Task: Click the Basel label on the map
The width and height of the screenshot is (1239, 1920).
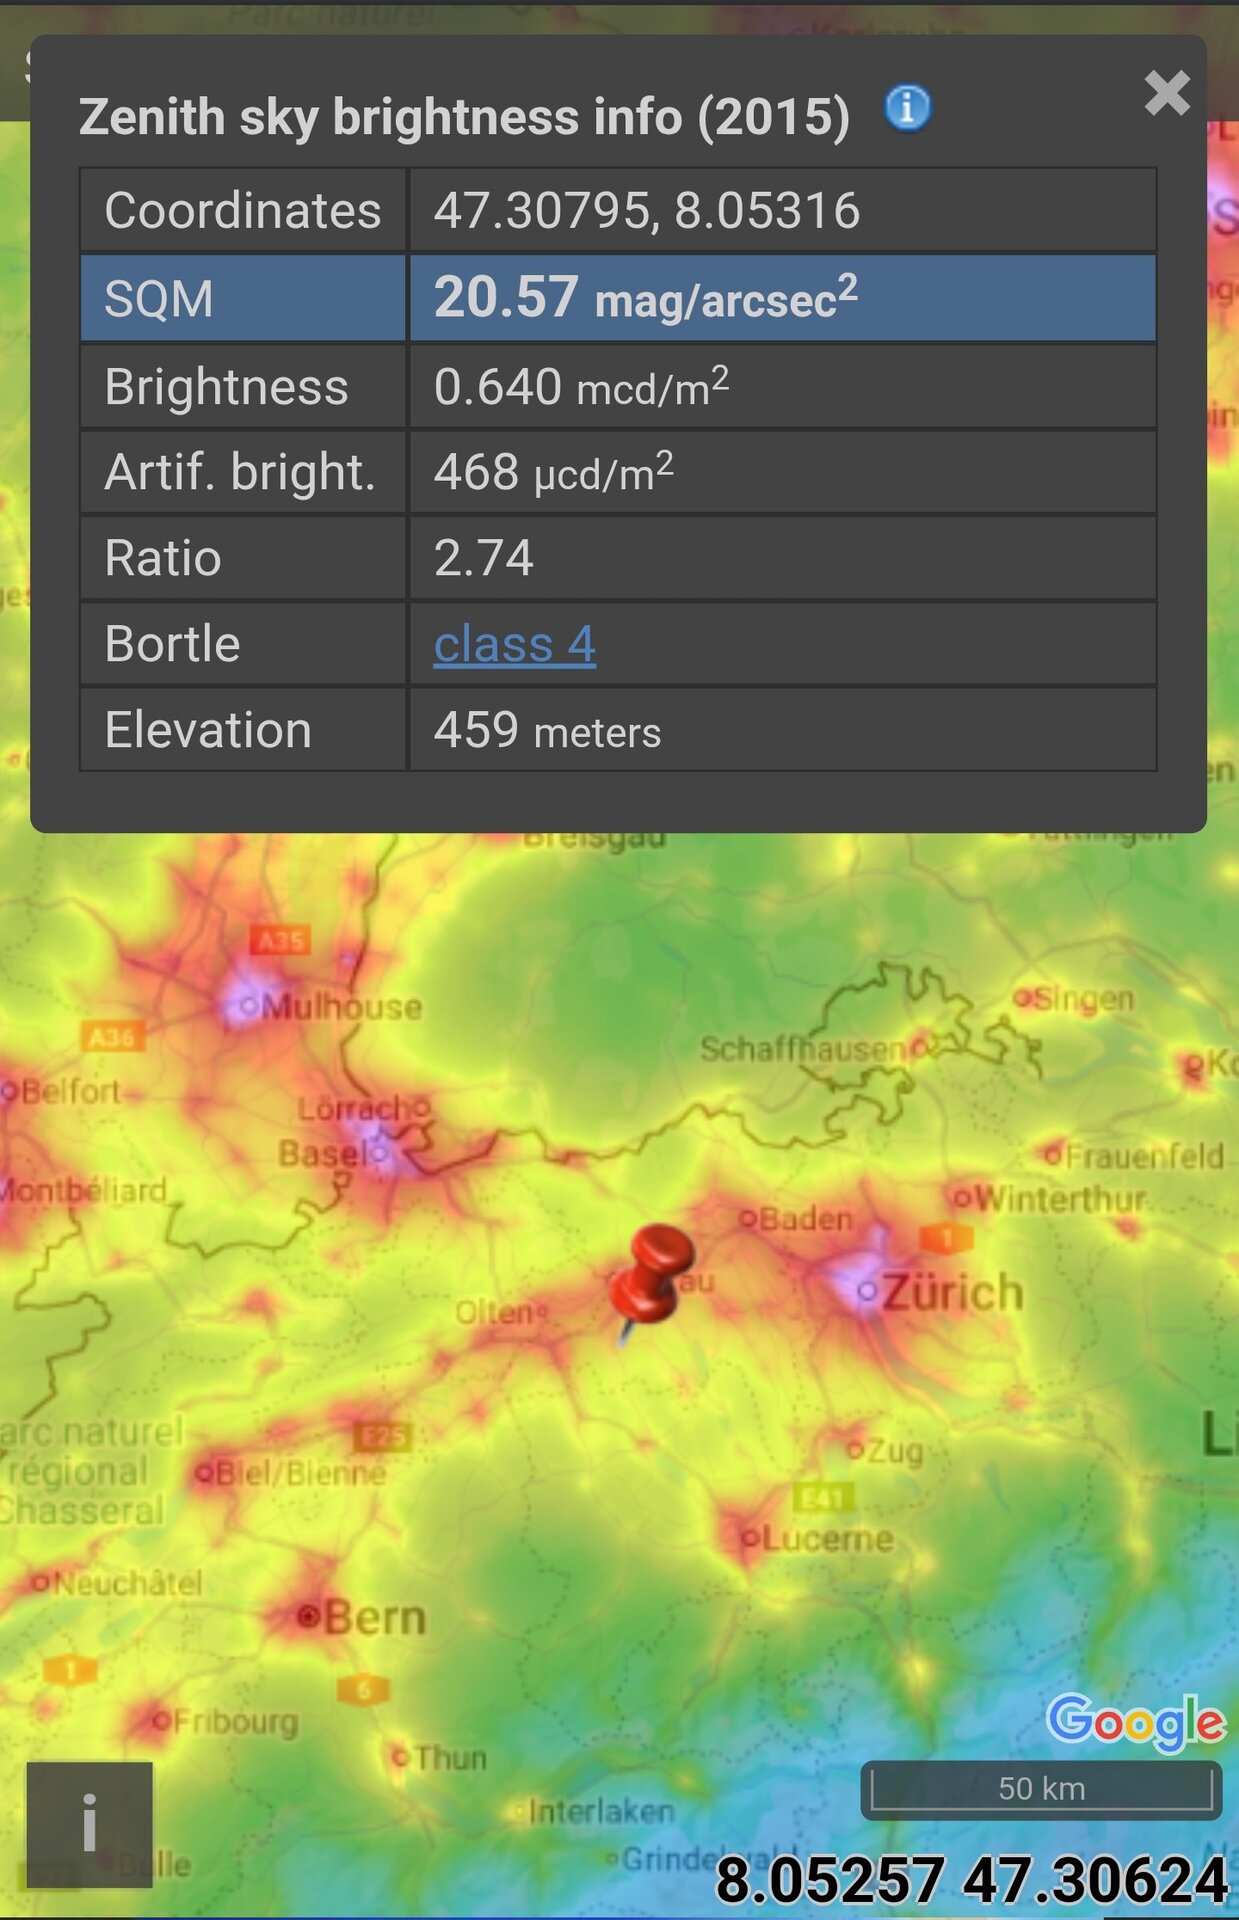Action: pos(324,1154)
